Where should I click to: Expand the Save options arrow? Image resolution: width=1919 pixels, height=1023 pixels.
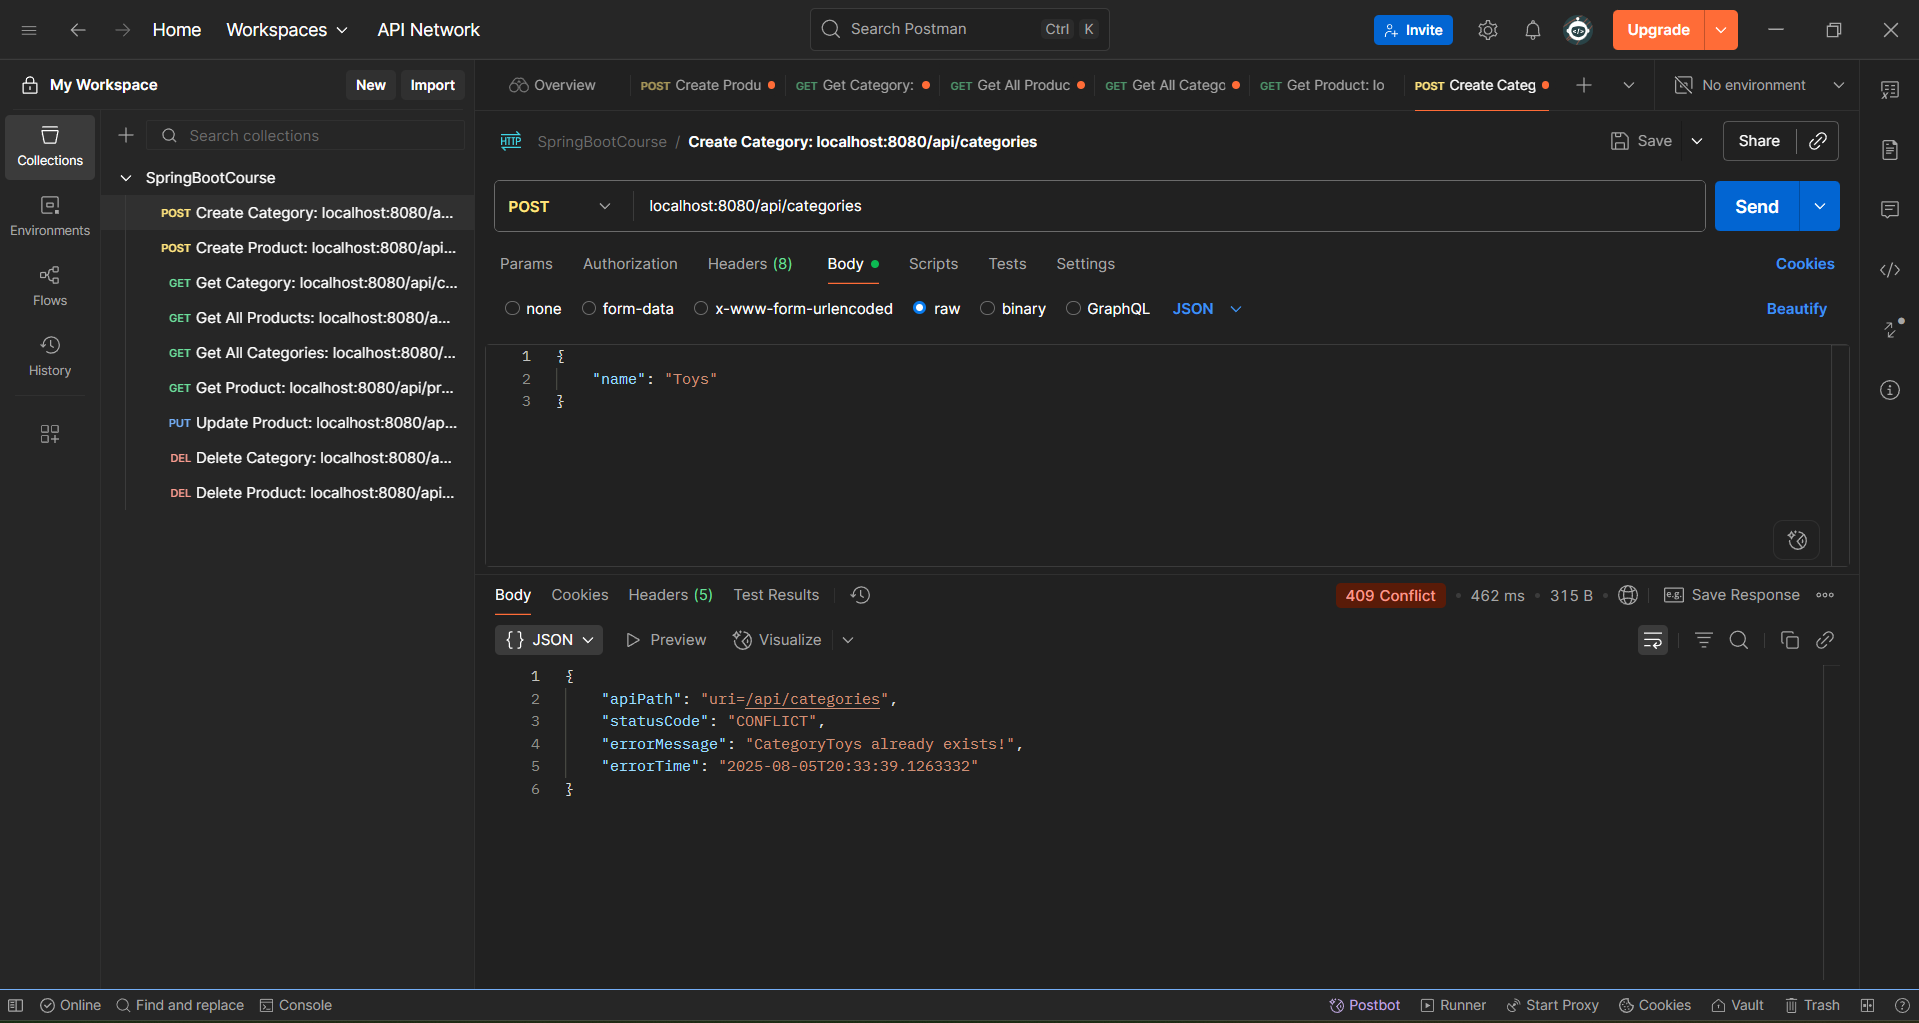[x=1697, y=141]
